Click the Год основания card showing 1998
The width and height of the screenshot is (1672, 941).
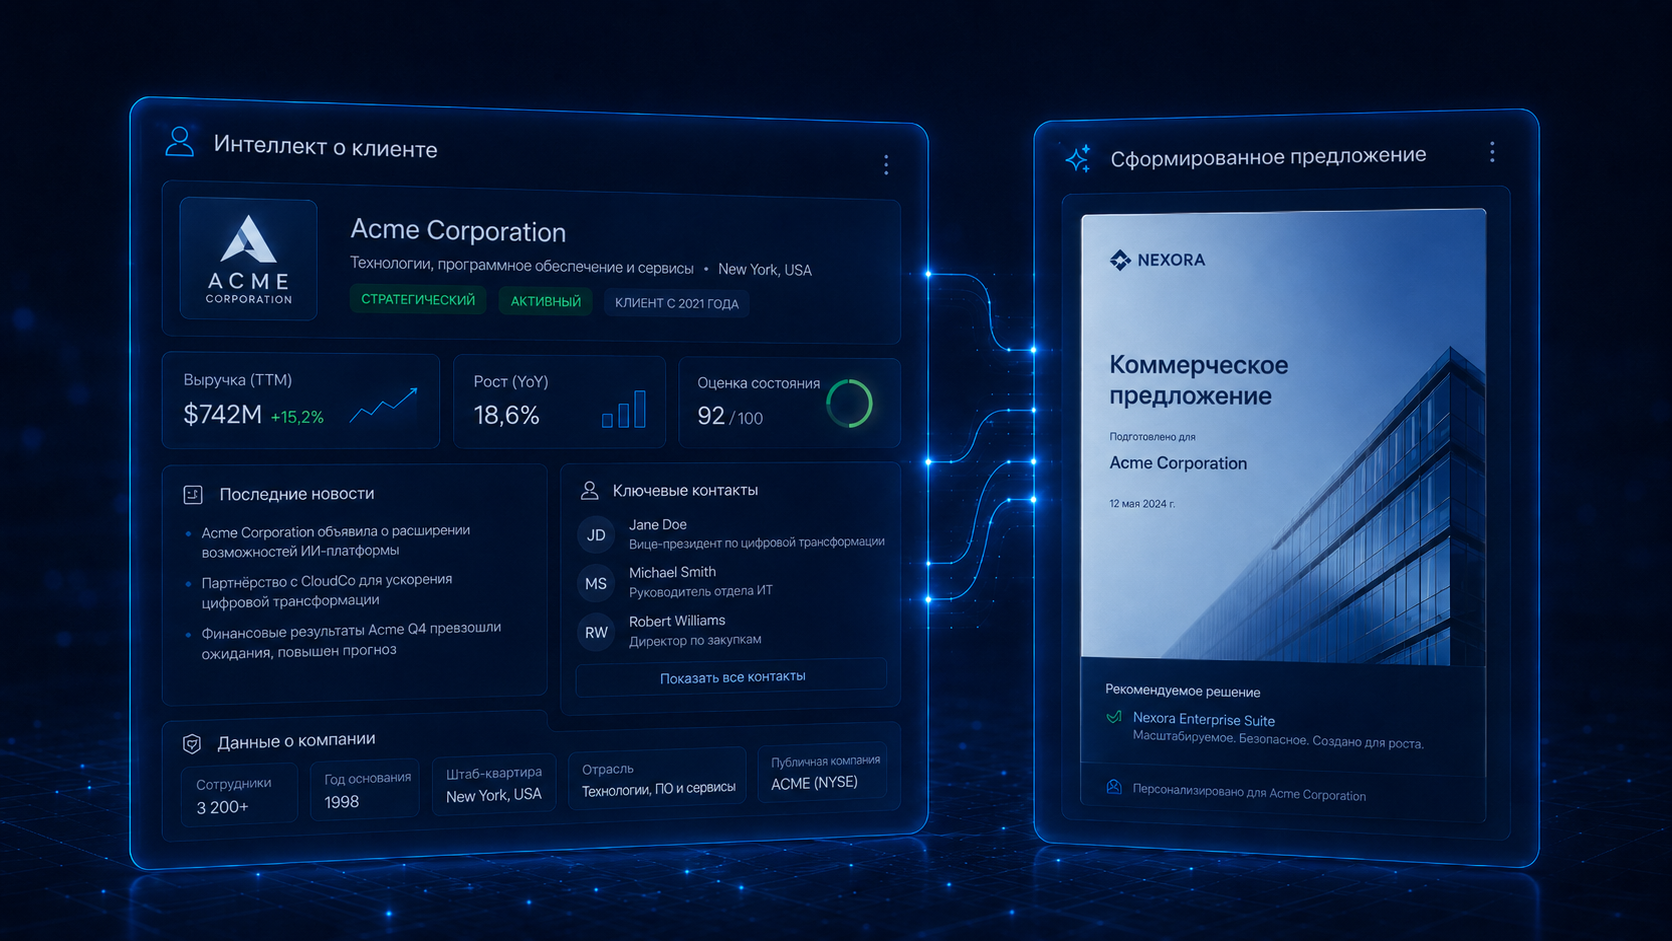click(365, 790)
